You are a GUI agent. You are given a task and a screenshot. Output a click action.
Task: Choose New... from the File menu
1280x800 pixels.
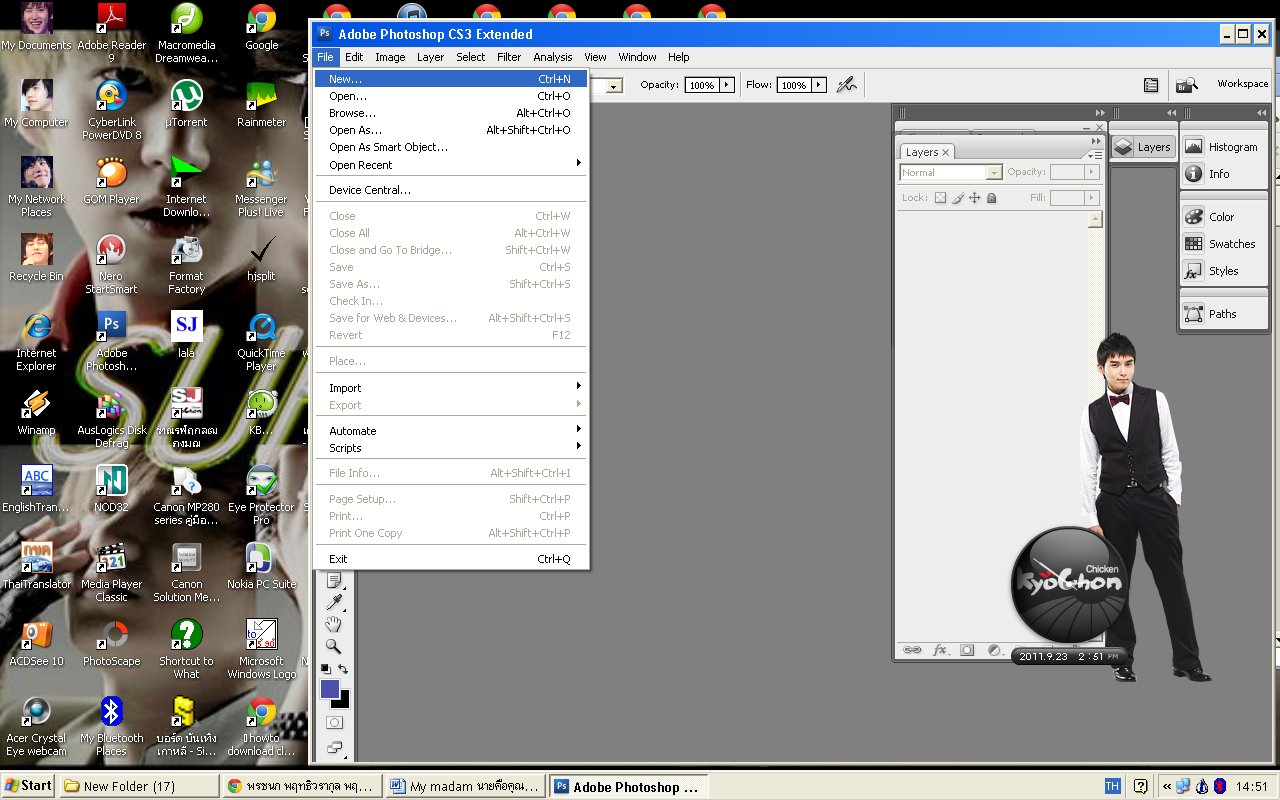tap(451, 79)
